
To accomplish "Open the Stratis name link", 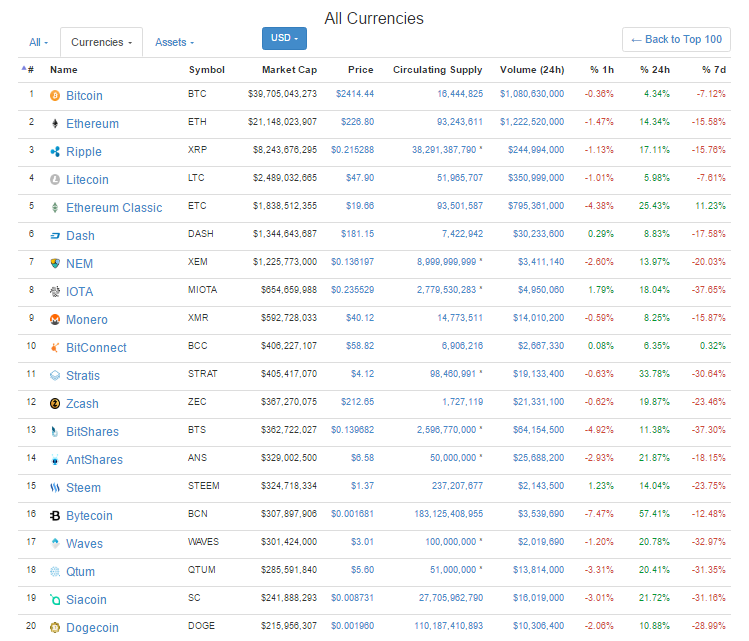I will [x=83, y=376].
